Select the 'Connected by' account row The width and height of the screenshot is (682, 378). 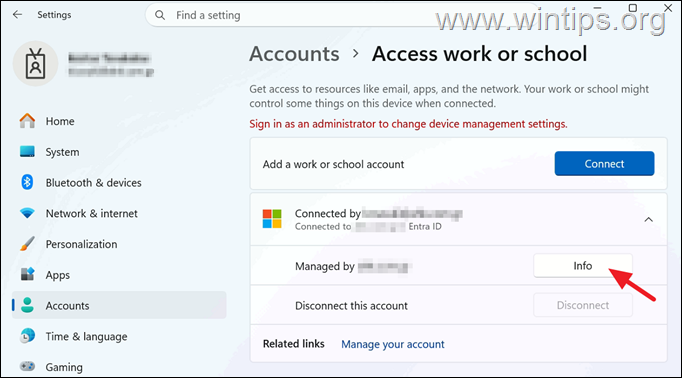point(458,219)
